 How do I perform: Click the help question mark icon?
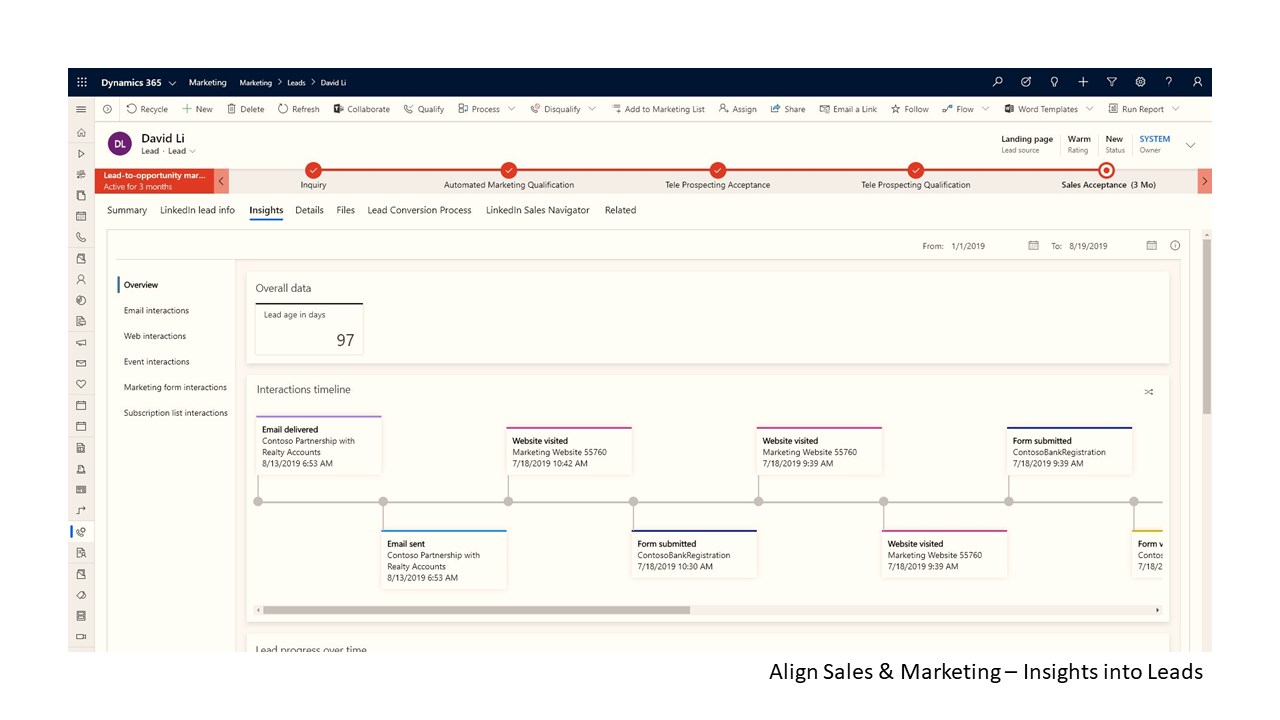click(1168, 82)
